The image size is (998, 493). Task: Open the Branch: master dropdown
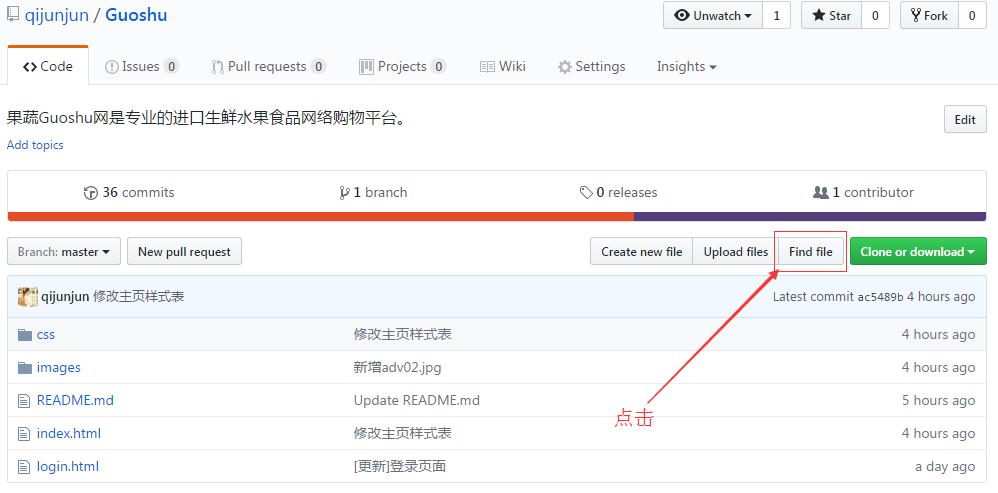[64, 251]
